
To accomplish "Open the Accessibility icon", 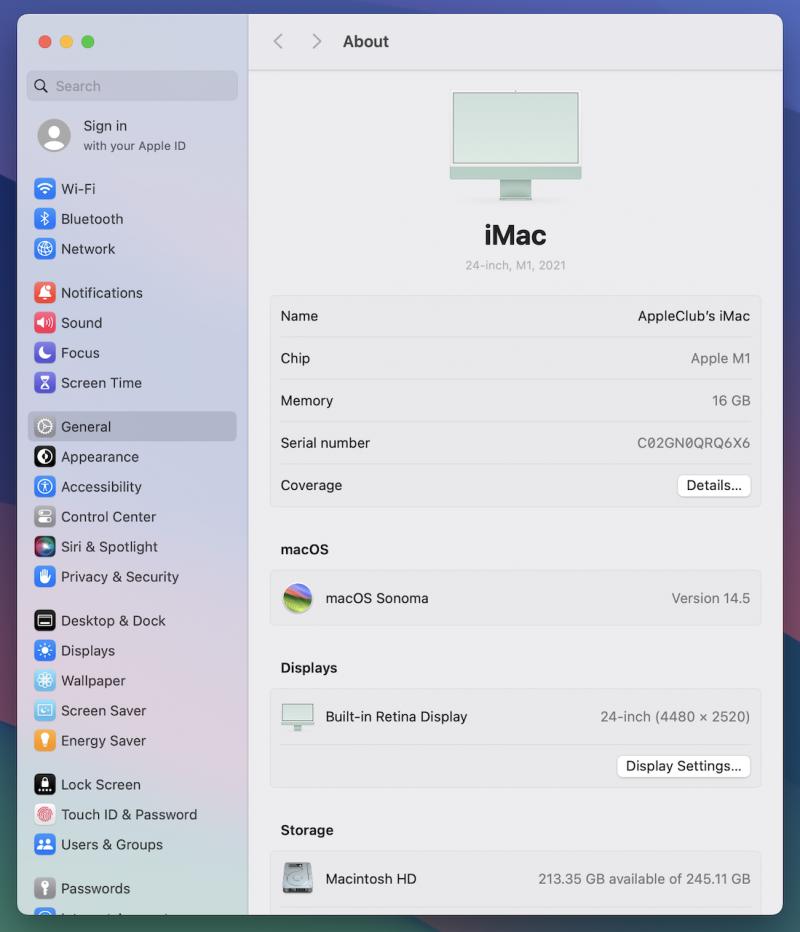I will point(45,487).
